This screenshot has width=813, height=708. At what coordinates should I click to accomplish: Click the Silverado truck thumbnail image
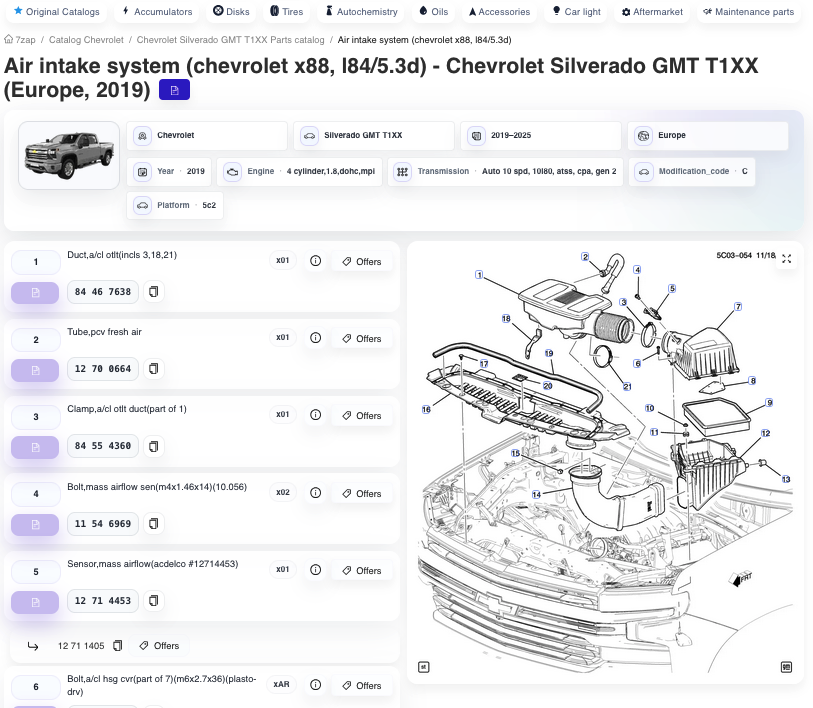tap(69, 155)
